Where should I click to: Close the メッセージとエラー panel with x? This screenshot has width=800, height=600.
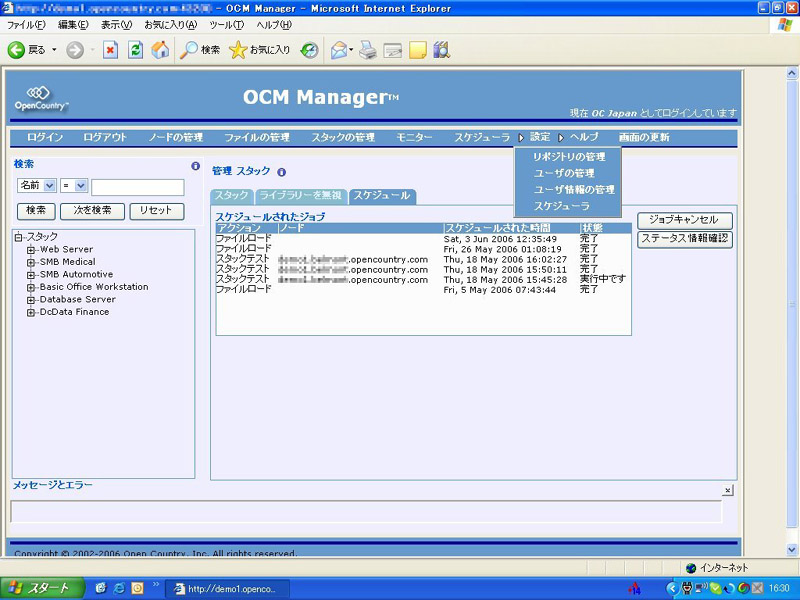[728, 491]
